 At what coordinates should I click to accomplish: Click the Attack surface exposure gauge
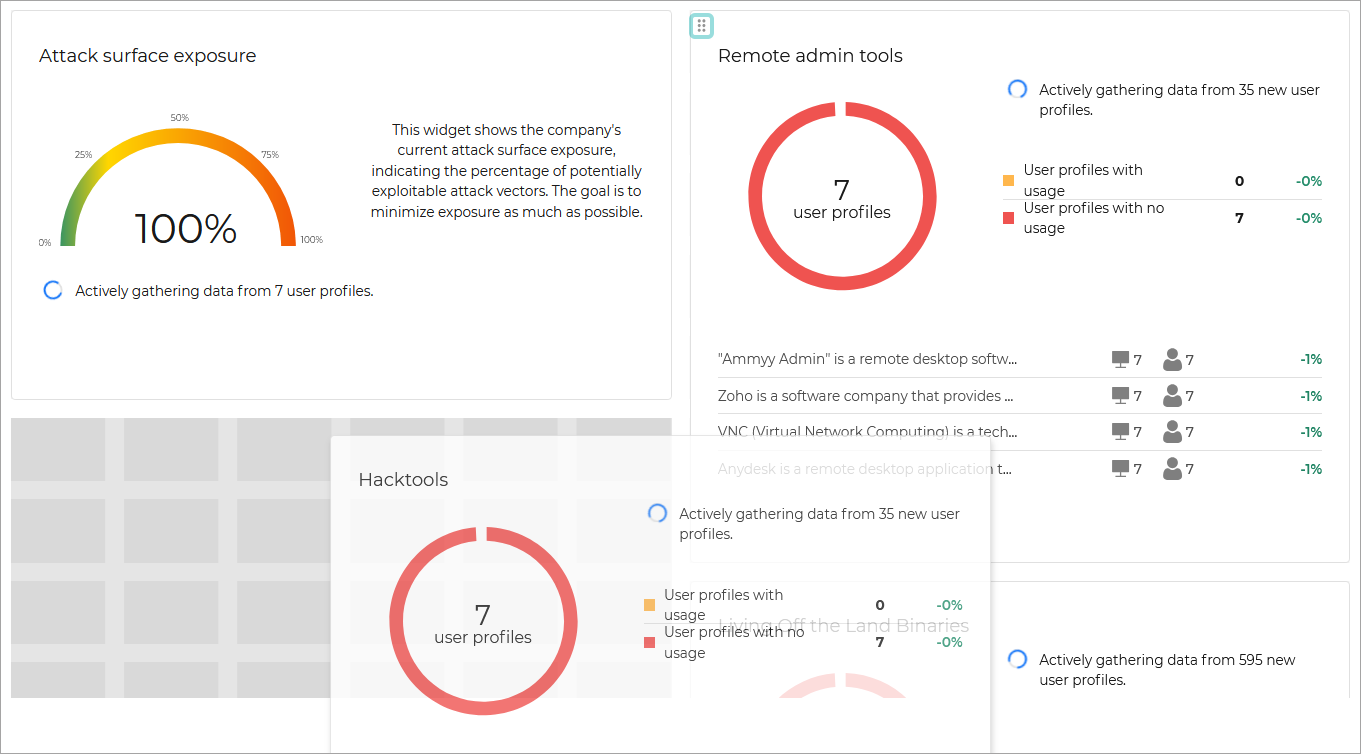click(178, 186)
